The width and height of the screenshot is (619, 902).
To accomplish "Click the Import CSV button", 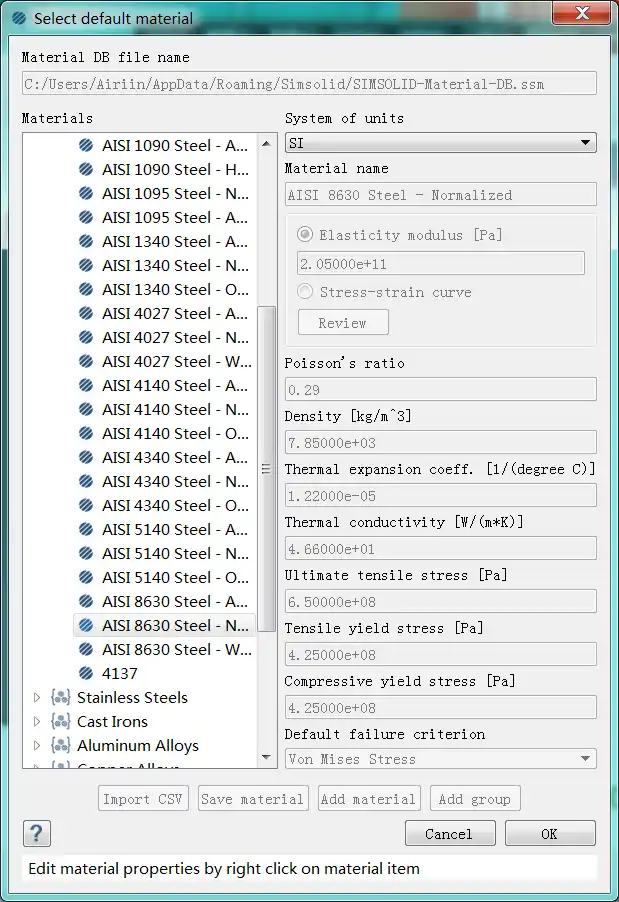I will [x=143, y=798].
